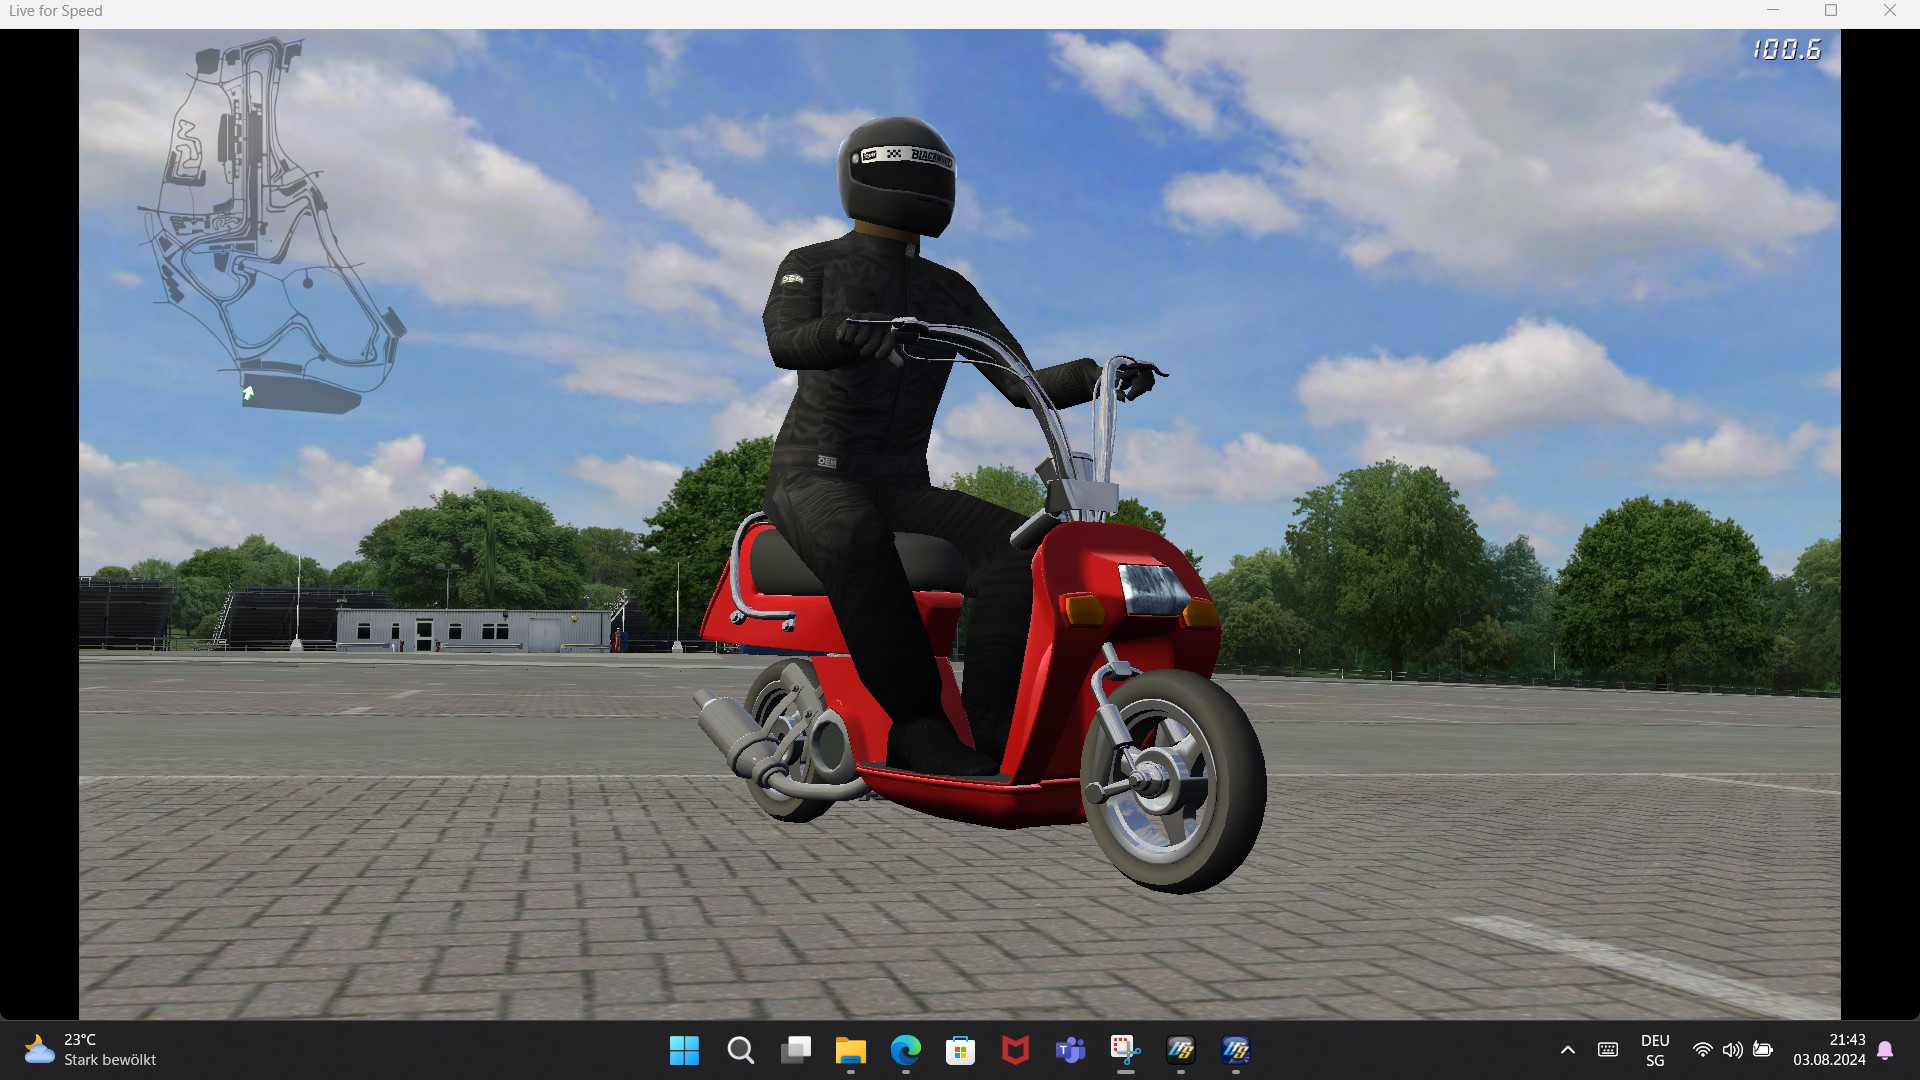Viewport: 1920px width, 1080px height.
Task: Click the player arrow on track minimap
Action: coord(248,393)
